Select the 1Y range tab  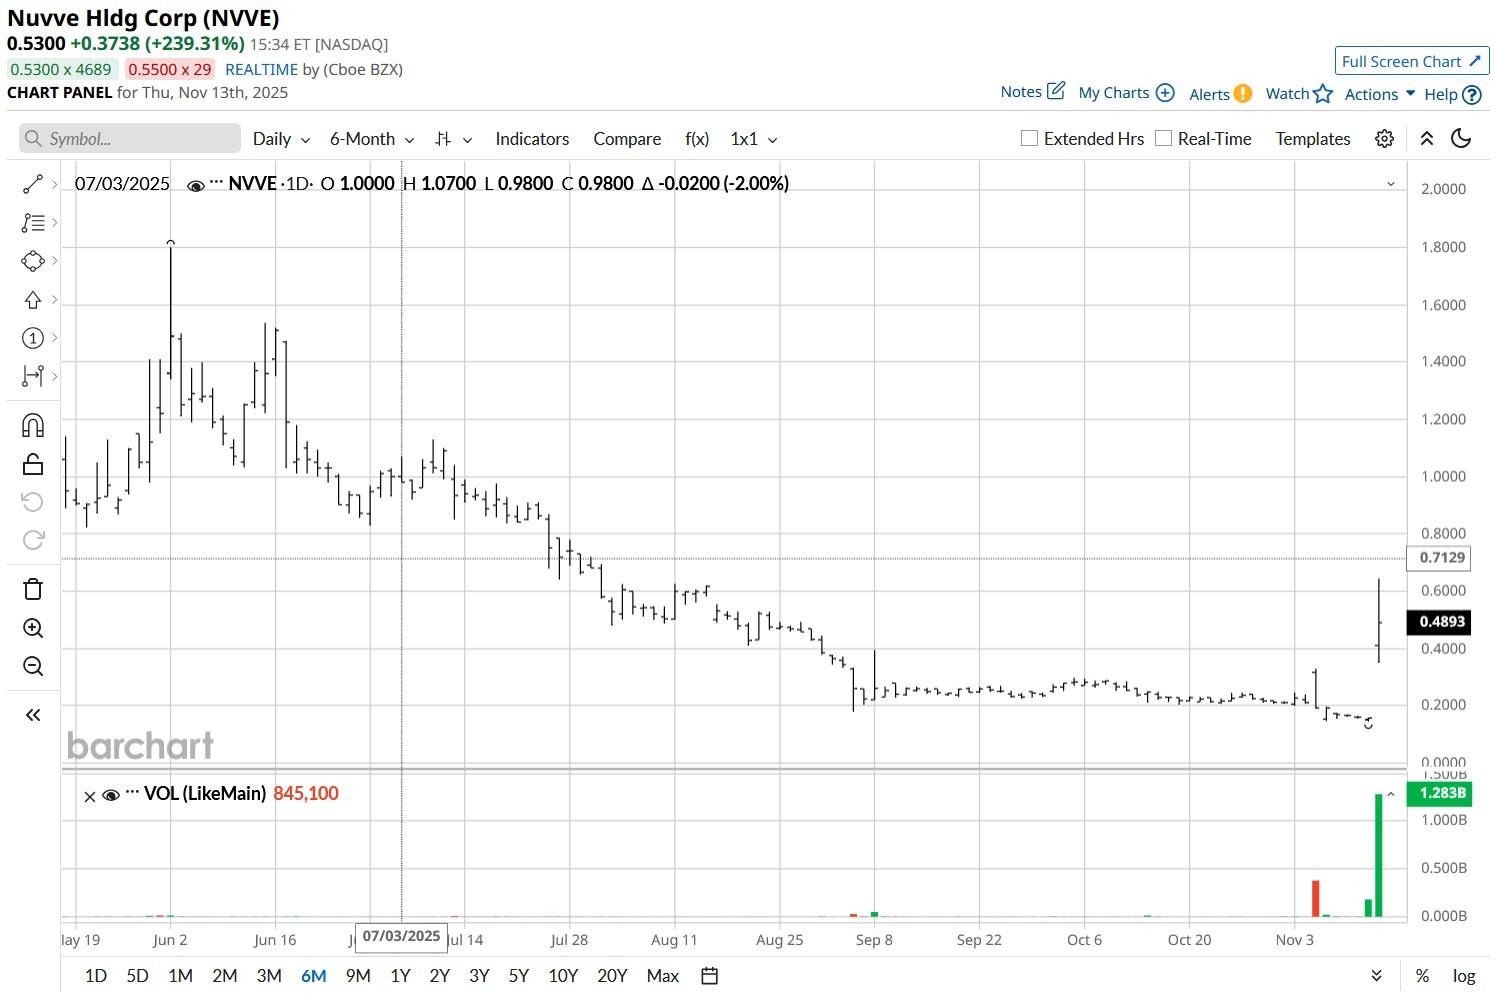[400, 976]
